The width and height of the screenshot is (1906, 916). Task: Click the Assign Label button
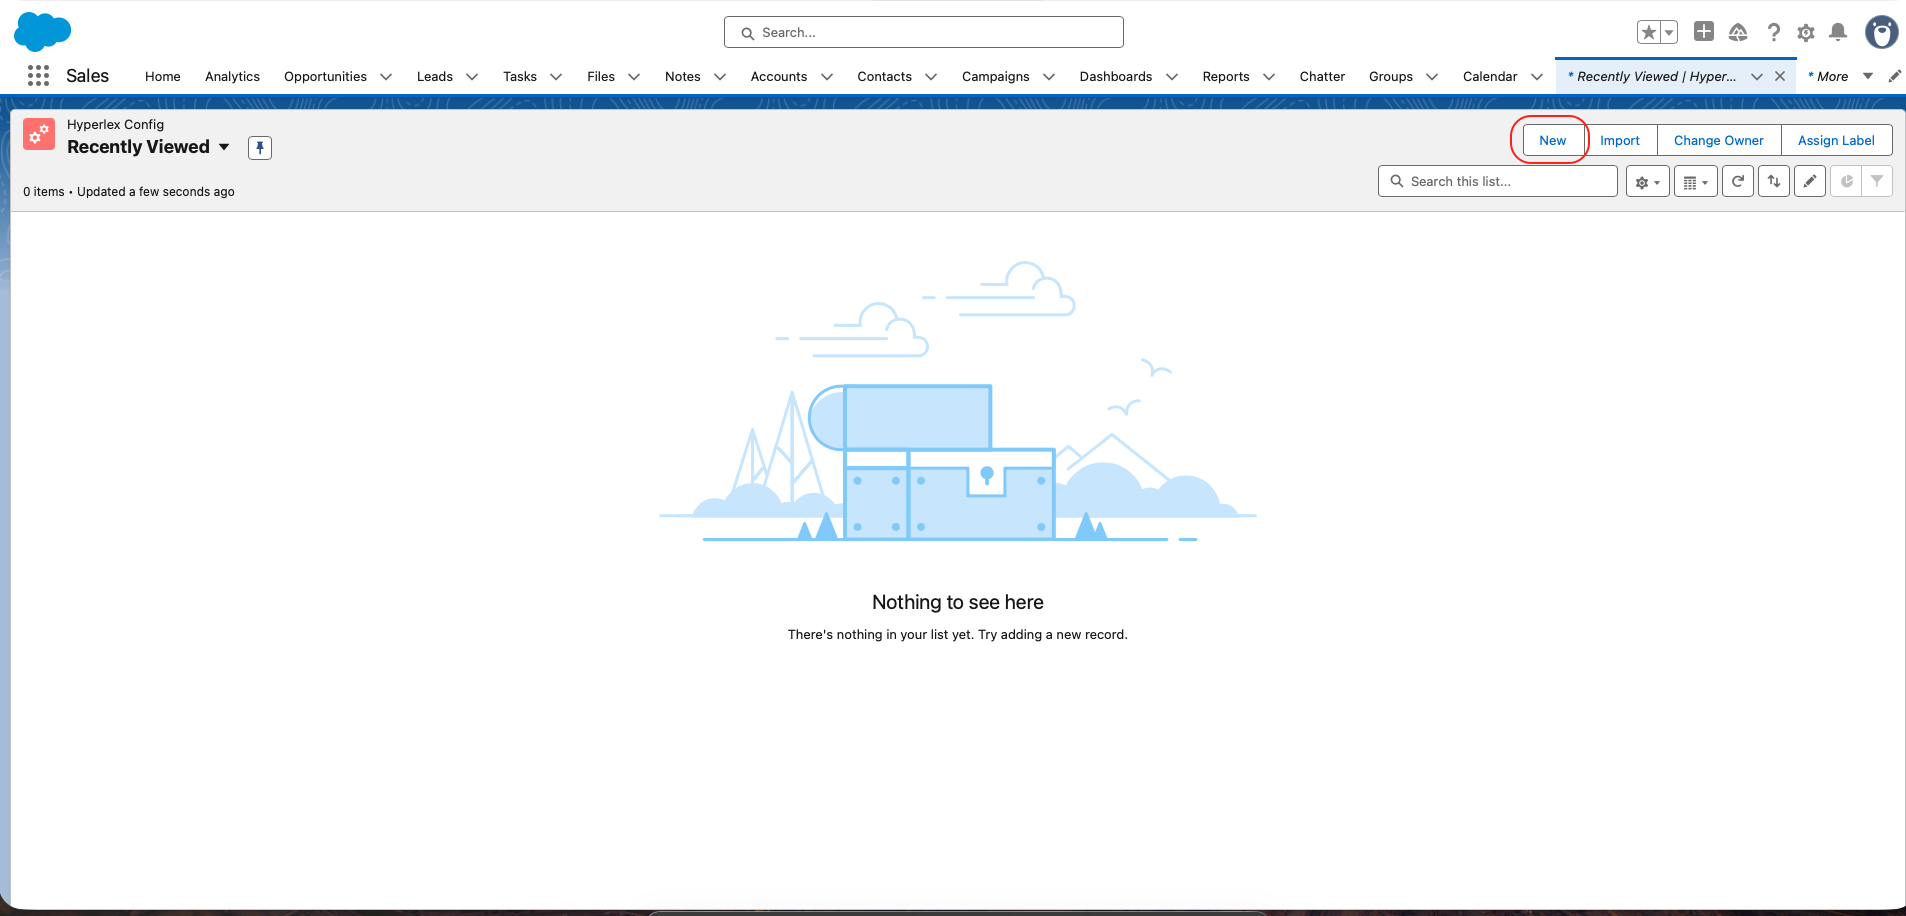(x=1836, y=140)
